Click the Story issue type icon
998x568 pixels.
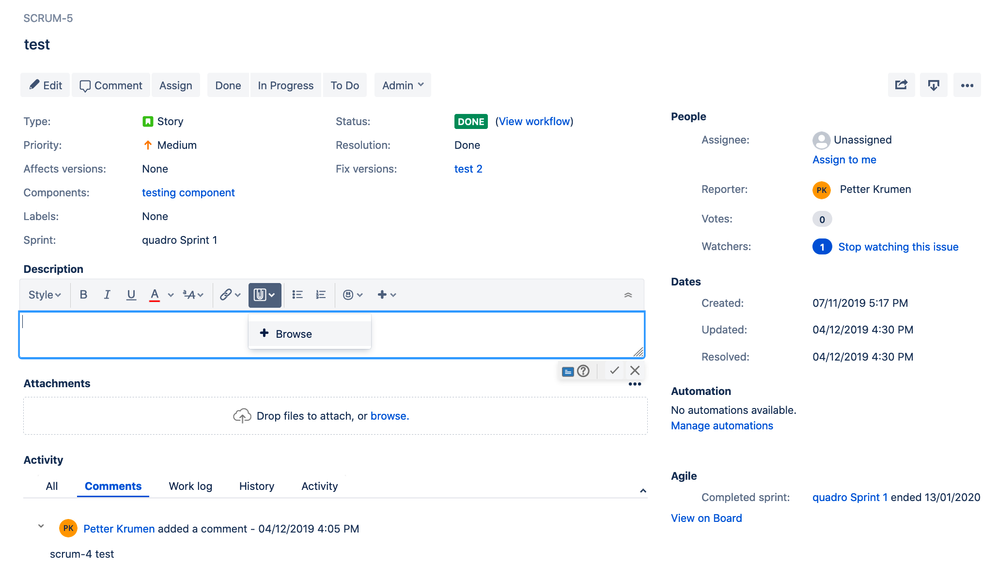click(148, 121)
